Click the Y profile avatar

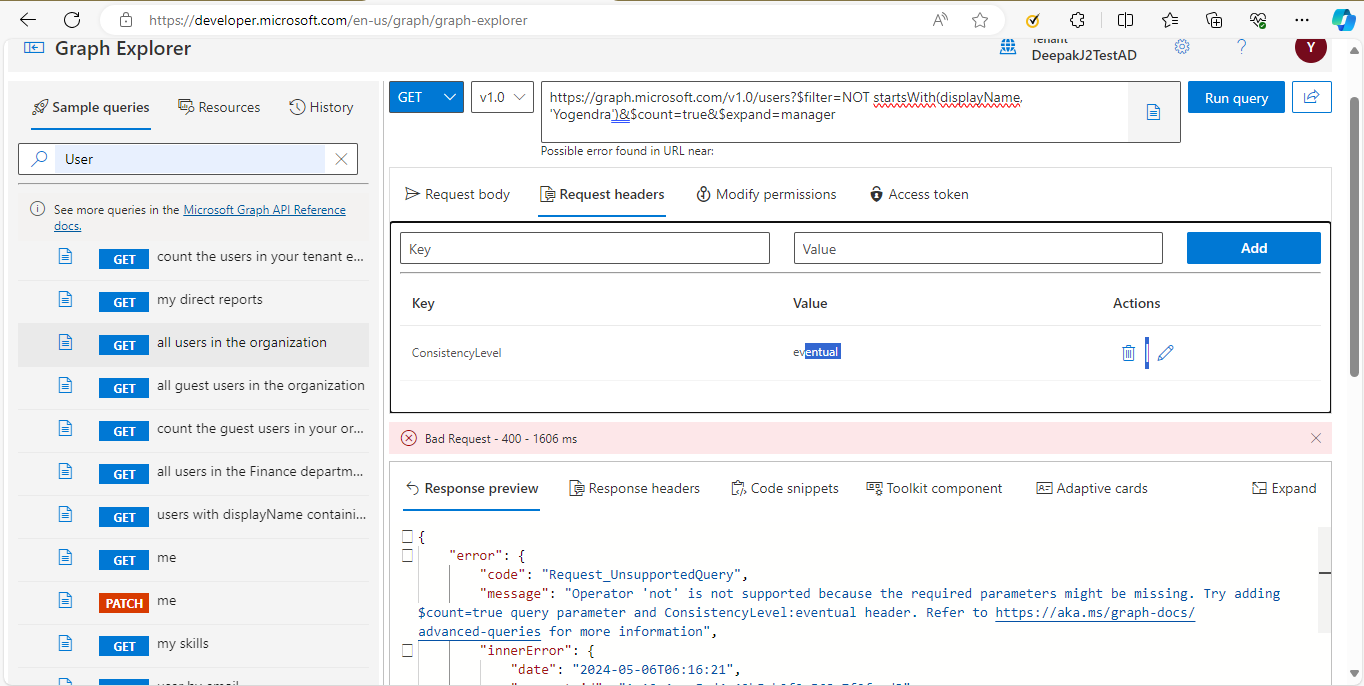click(1310, 47)
